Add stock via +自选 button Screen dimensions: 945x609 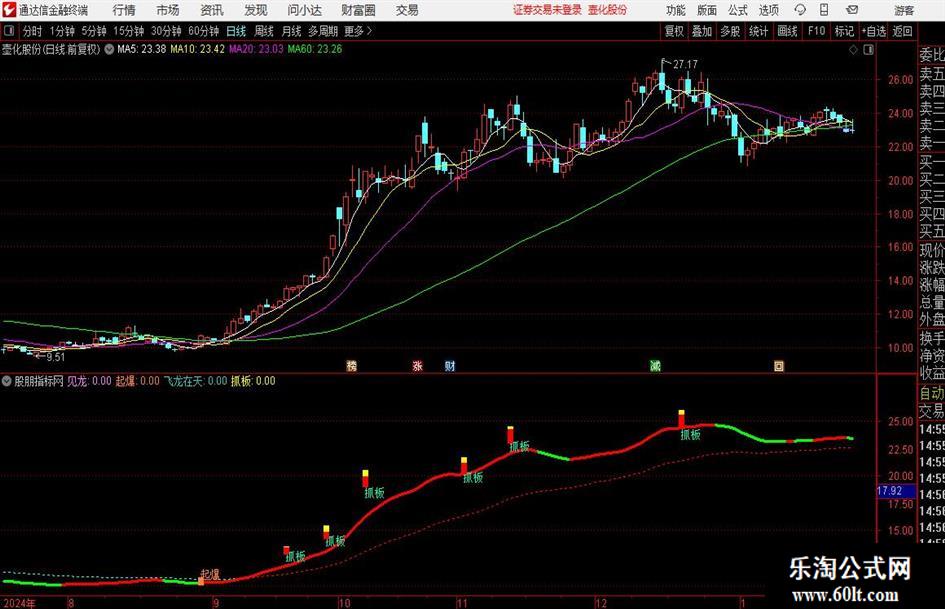(x=873, y=31)
